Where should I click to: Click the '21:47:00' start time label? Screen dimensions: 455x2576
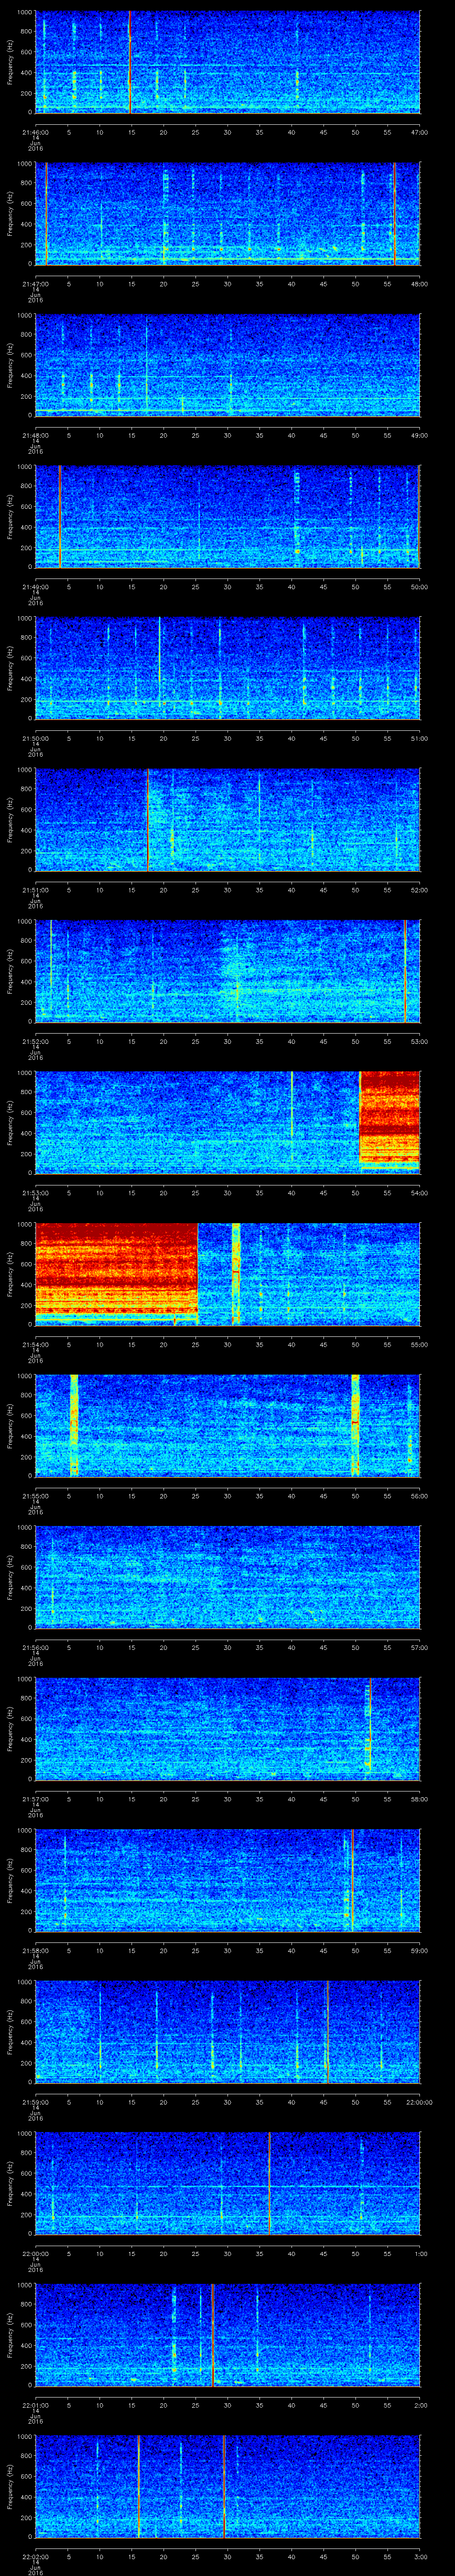pos(35,284)
